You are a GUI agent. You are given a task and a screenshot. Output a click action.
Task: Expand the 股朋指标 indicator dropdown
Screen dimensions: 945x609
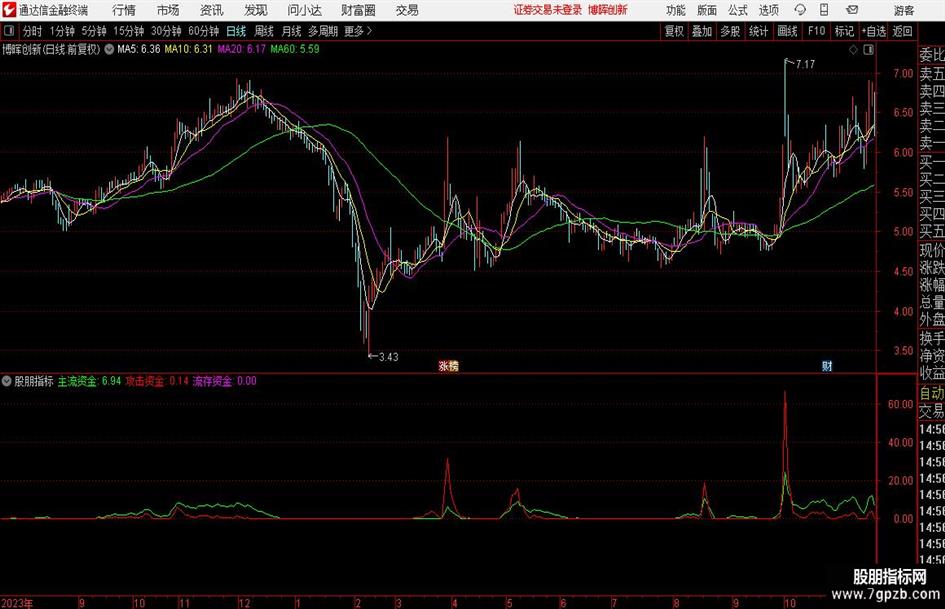pyautogui.click(x=7, y=381)
